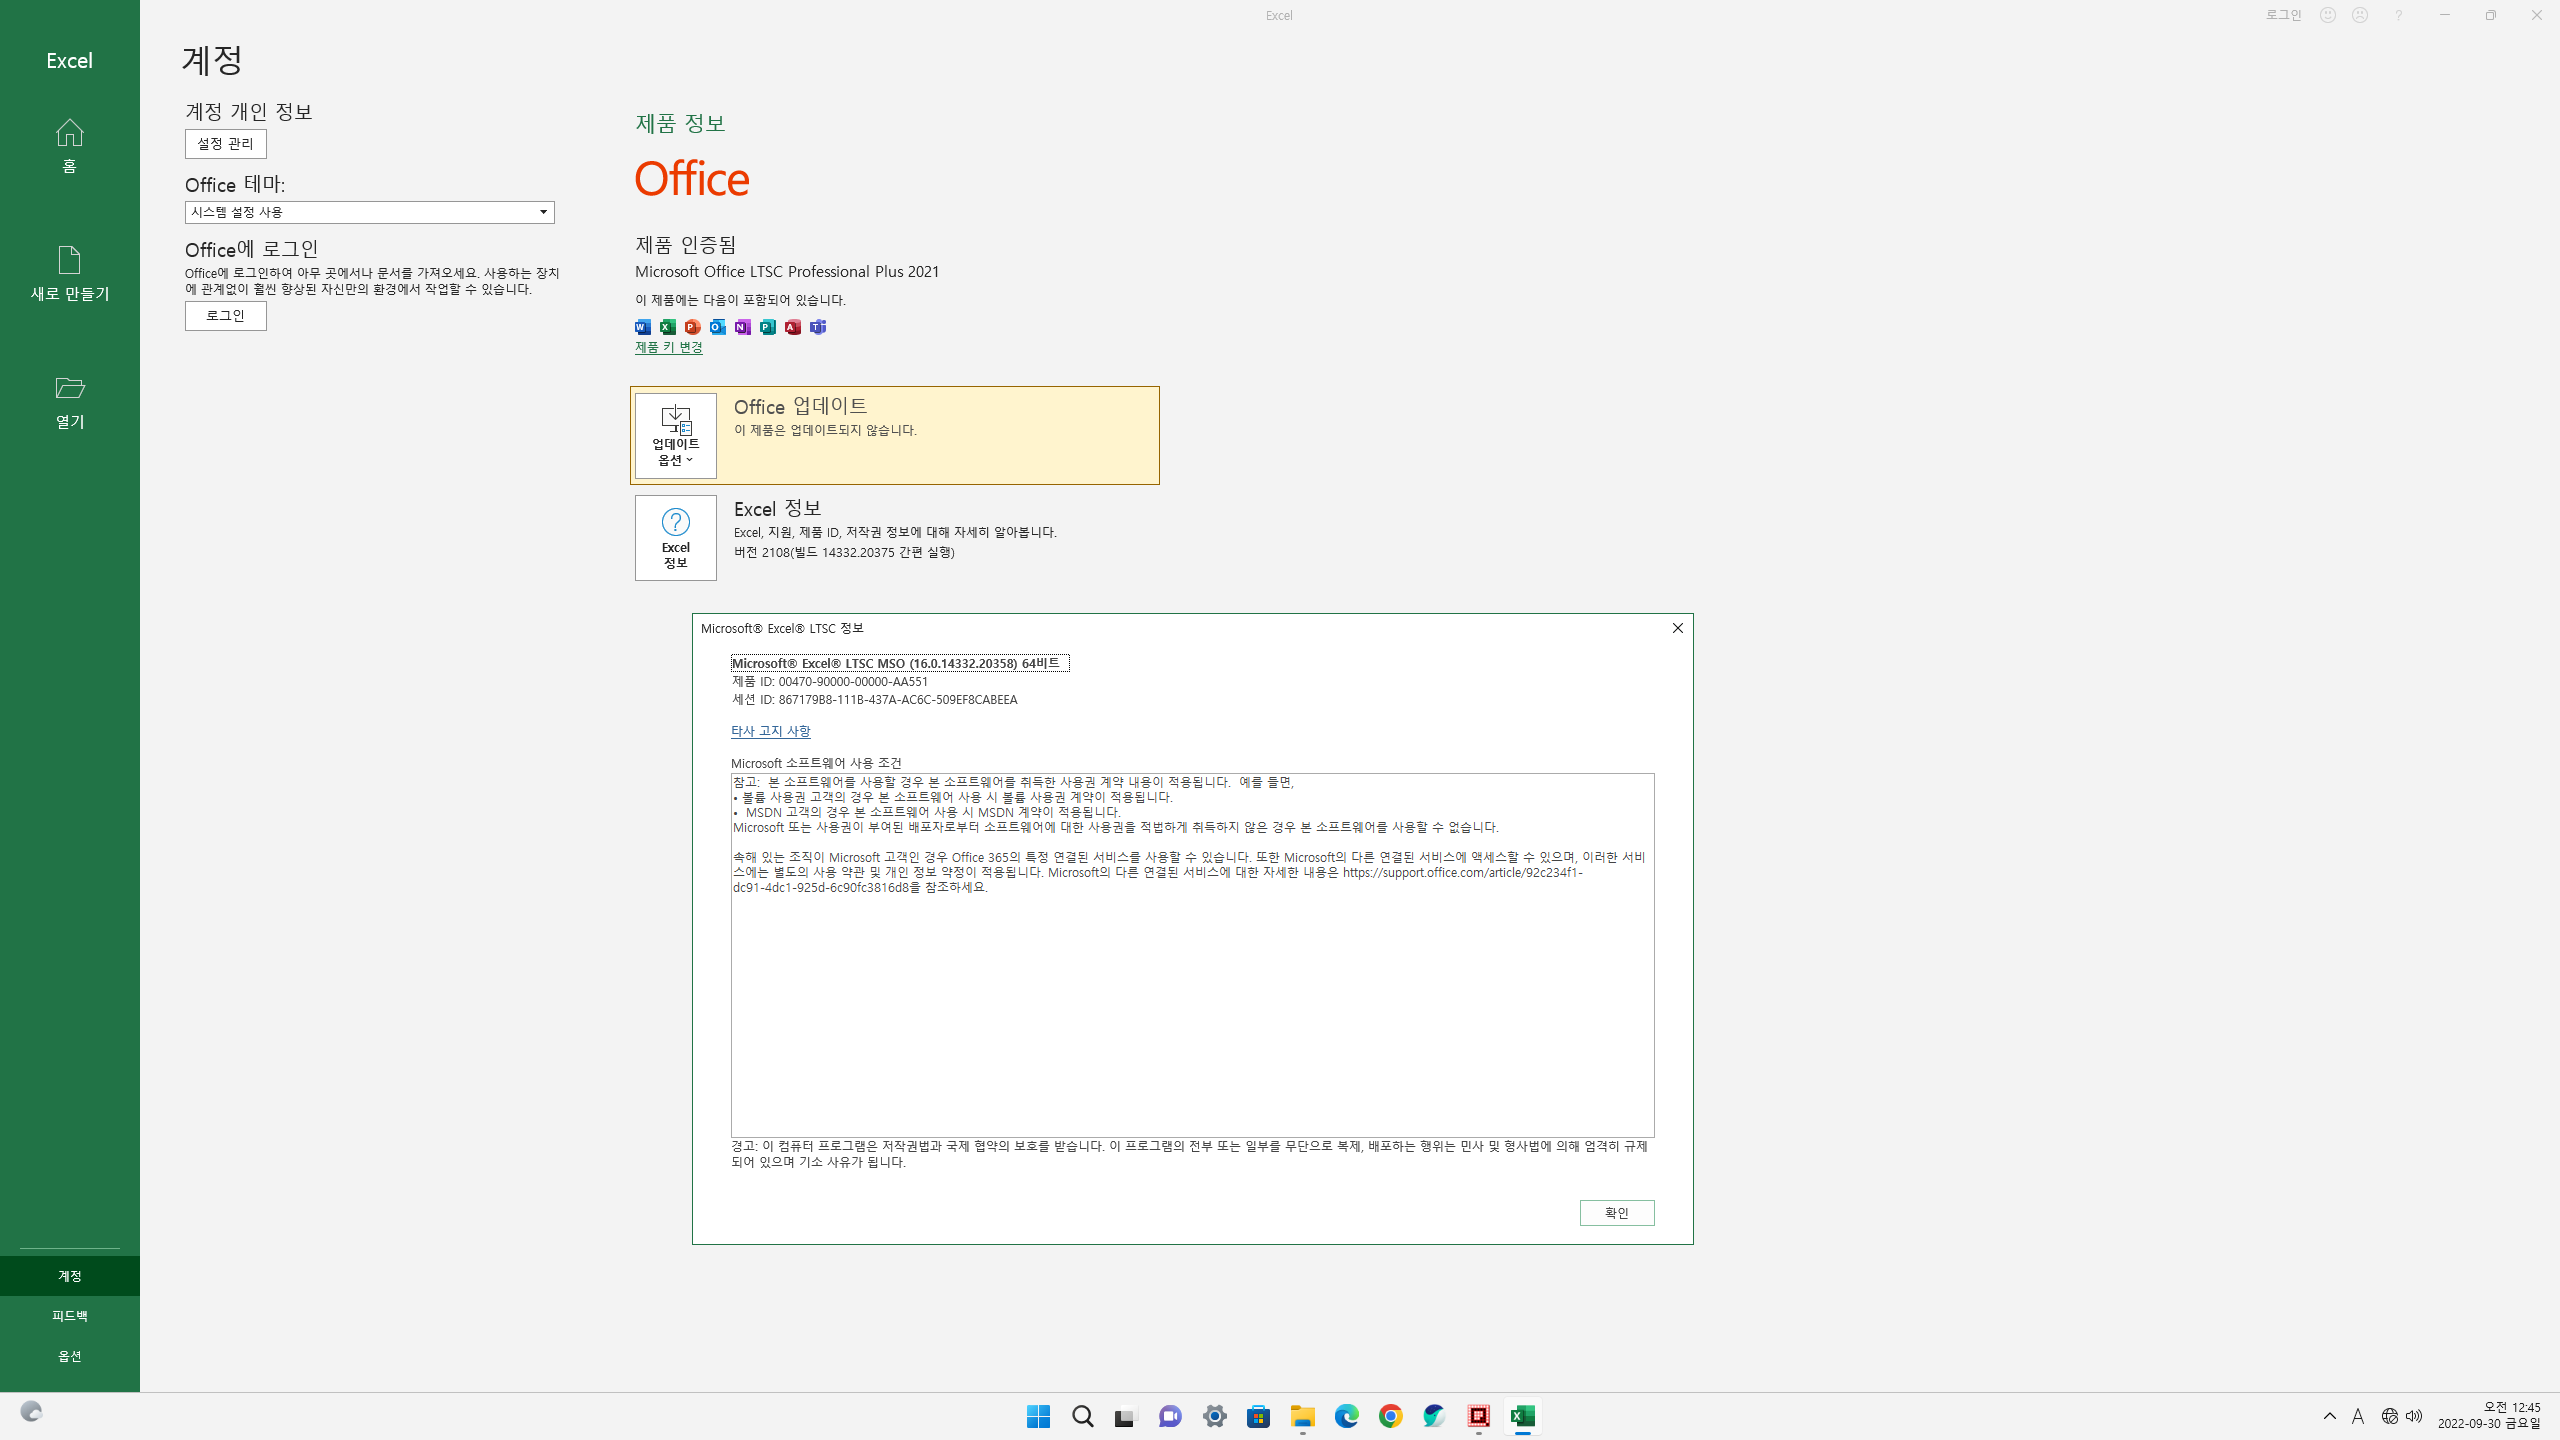Viewport: 2560px width, 1440px height.
Task: Click the New (새로 만들기) document icon
Action: point(69,272)
